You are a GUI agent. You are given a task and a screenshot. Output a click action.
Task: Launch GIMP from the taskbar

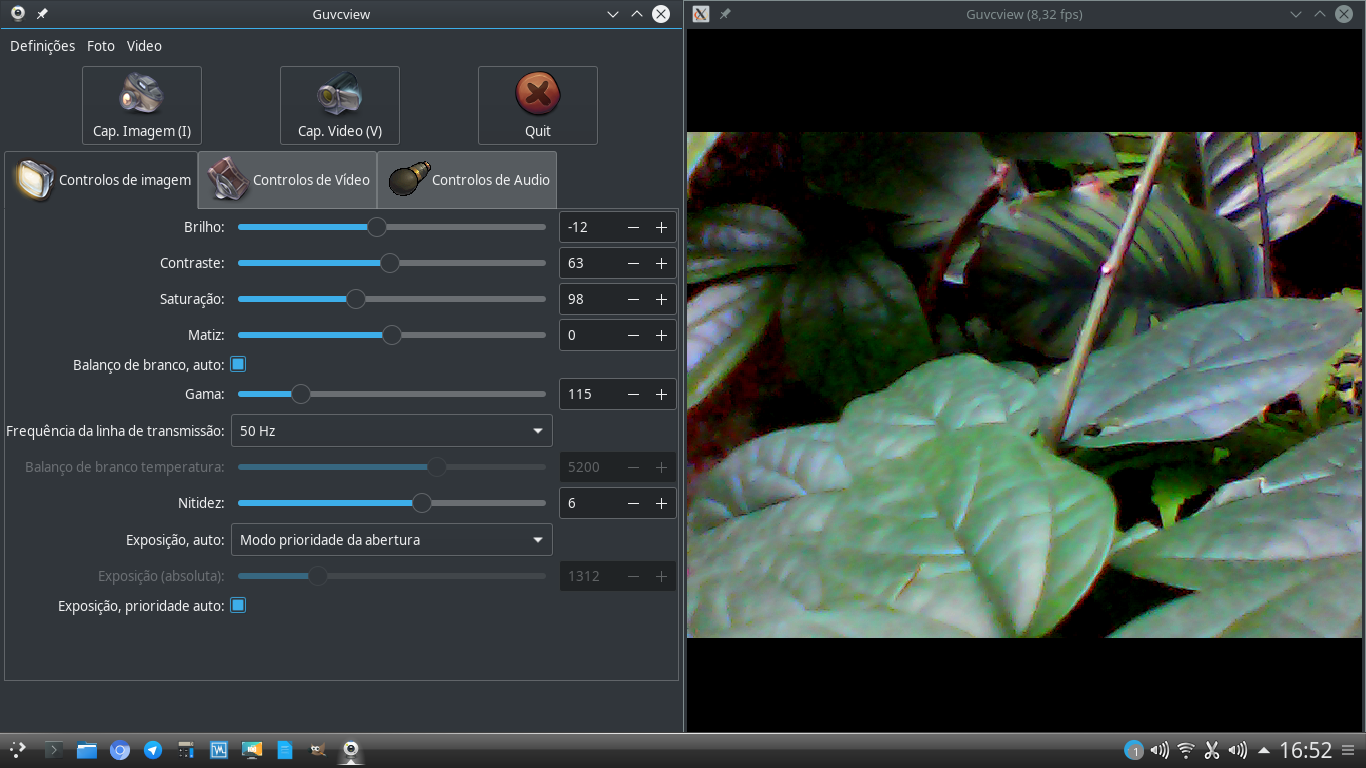(x=317, y=750)
